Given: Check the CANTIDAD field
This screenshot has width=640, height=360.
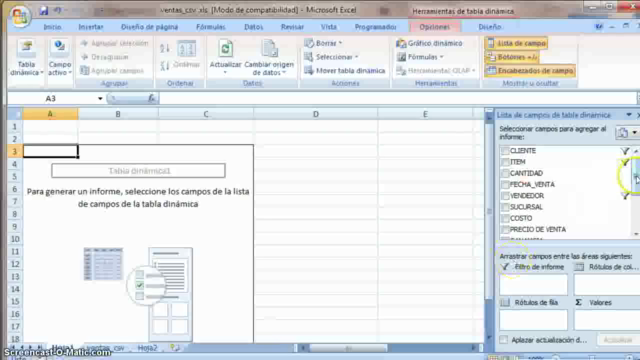Looking at the screenshot, I should click(505, 173).
